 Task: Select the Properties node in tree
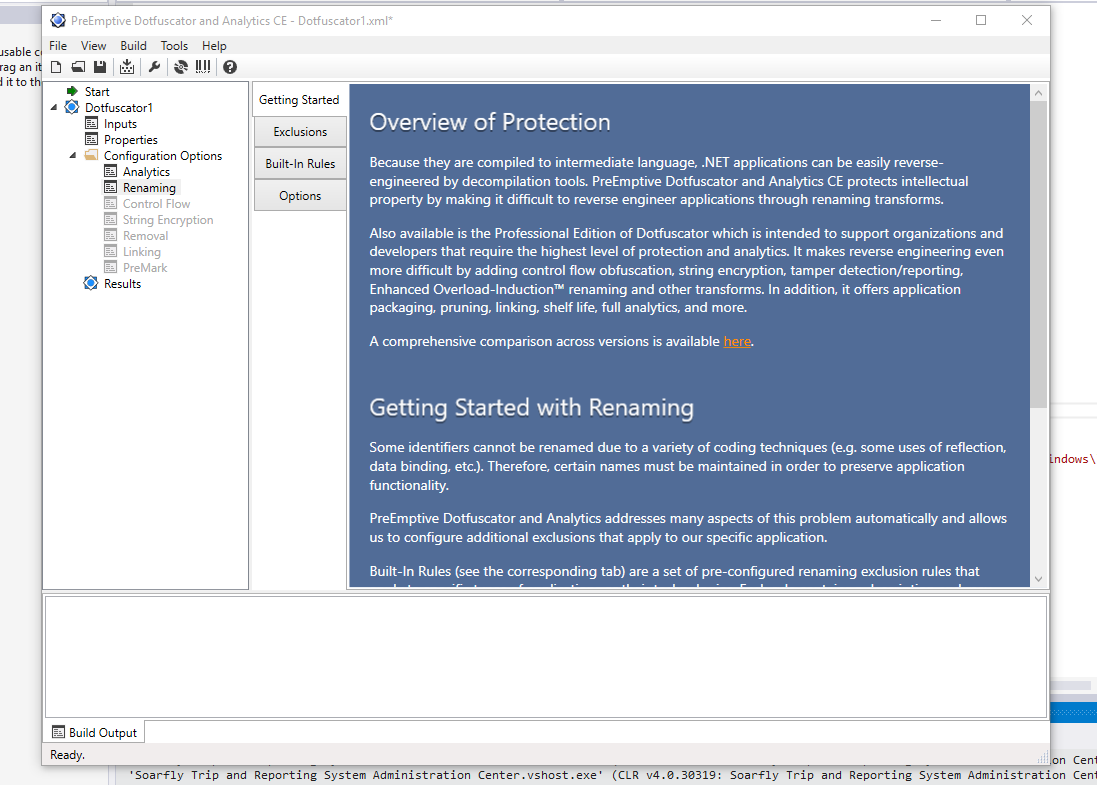(131, 140)
